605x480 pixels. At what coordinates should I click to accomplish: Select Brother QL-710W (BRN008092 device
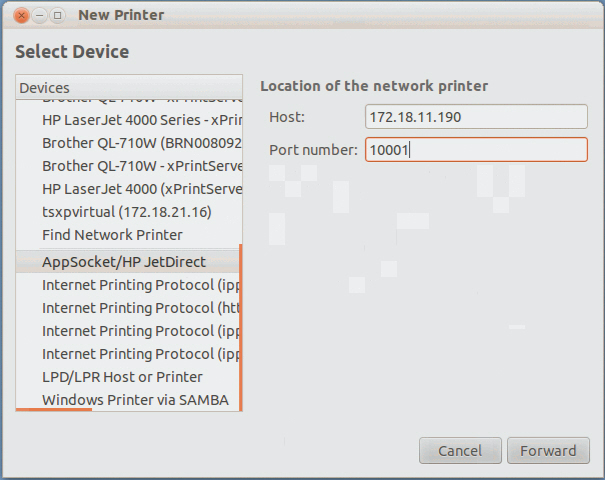pyautogui.click(x=141, y=143)
